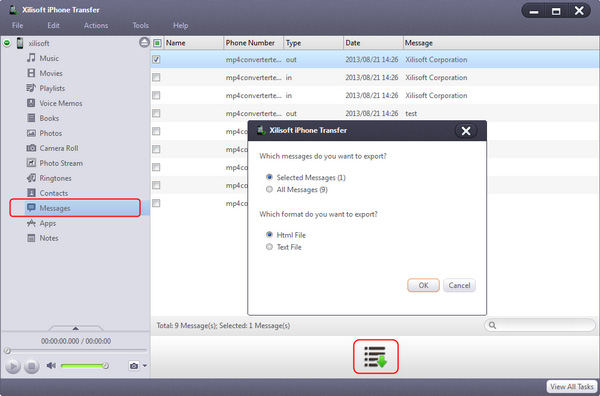The image size is (600, 396).
Task: Sort by Type column header
Action: pyautogui.click(x=313, y=43)
